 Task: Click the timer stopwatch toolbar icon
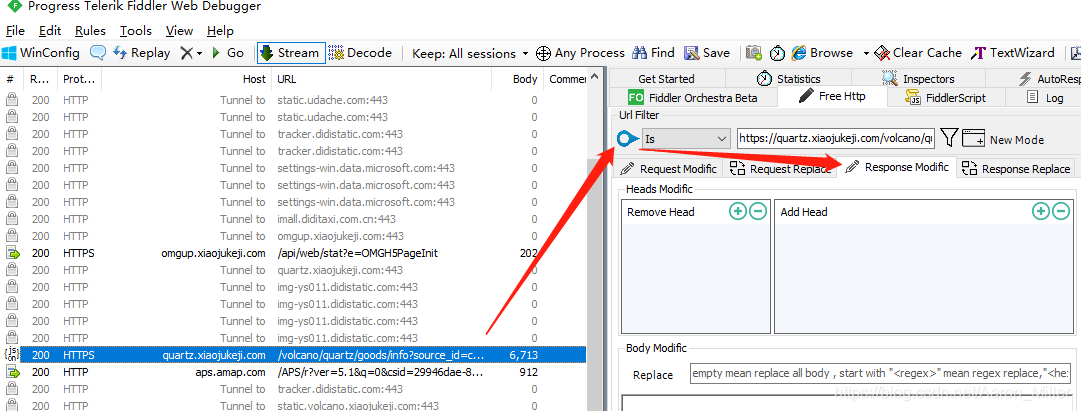(x=778, y=53)
